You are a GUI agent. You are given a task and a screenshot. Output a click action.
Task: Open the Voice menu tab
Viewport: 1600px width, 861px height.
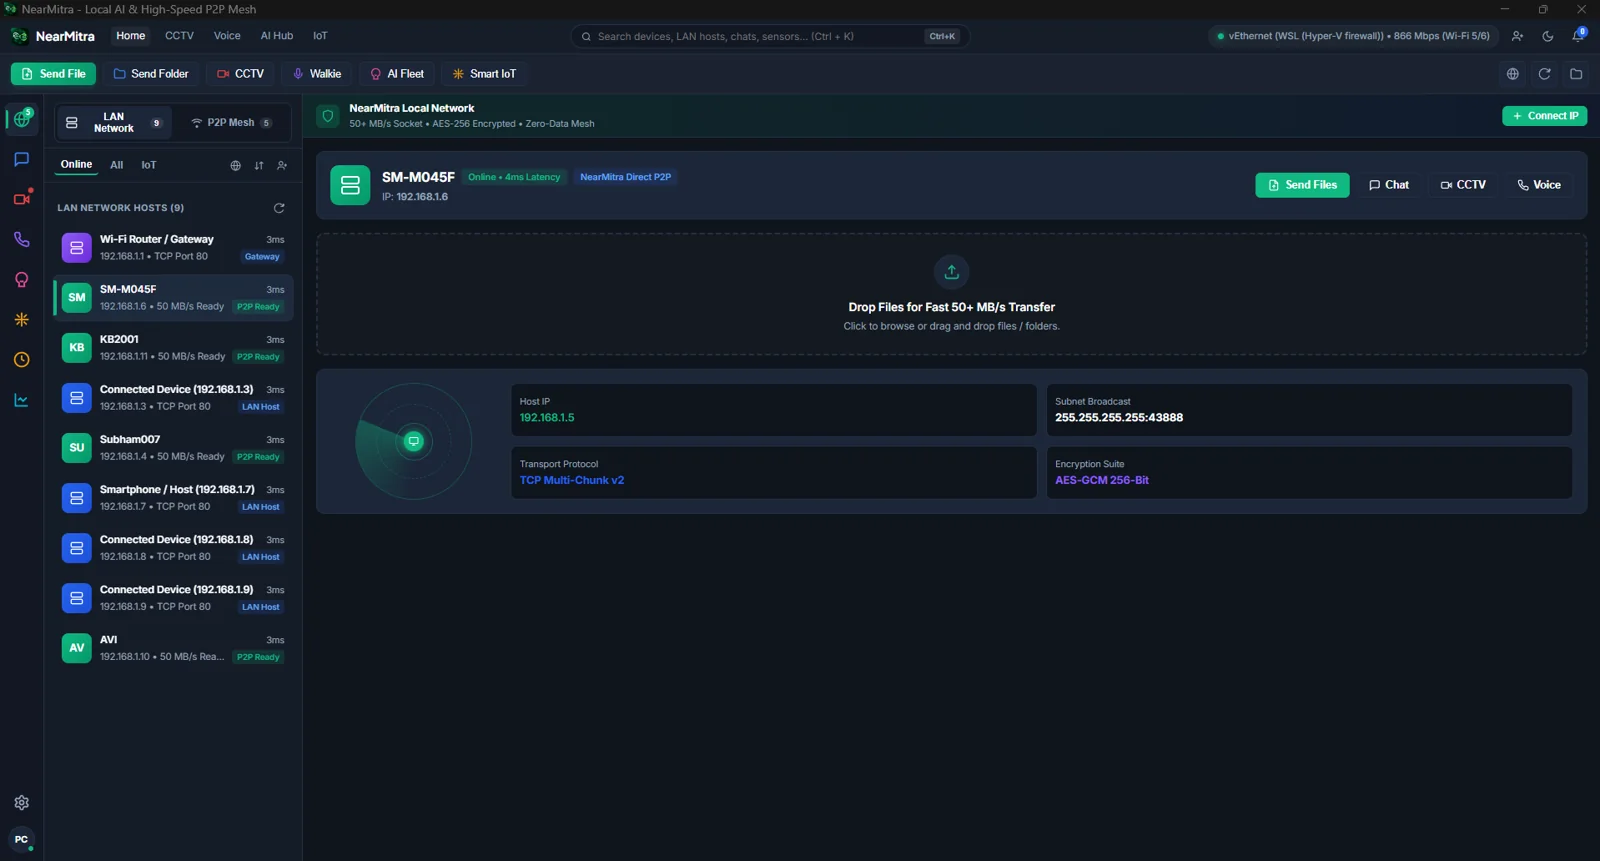pos(227,36)
